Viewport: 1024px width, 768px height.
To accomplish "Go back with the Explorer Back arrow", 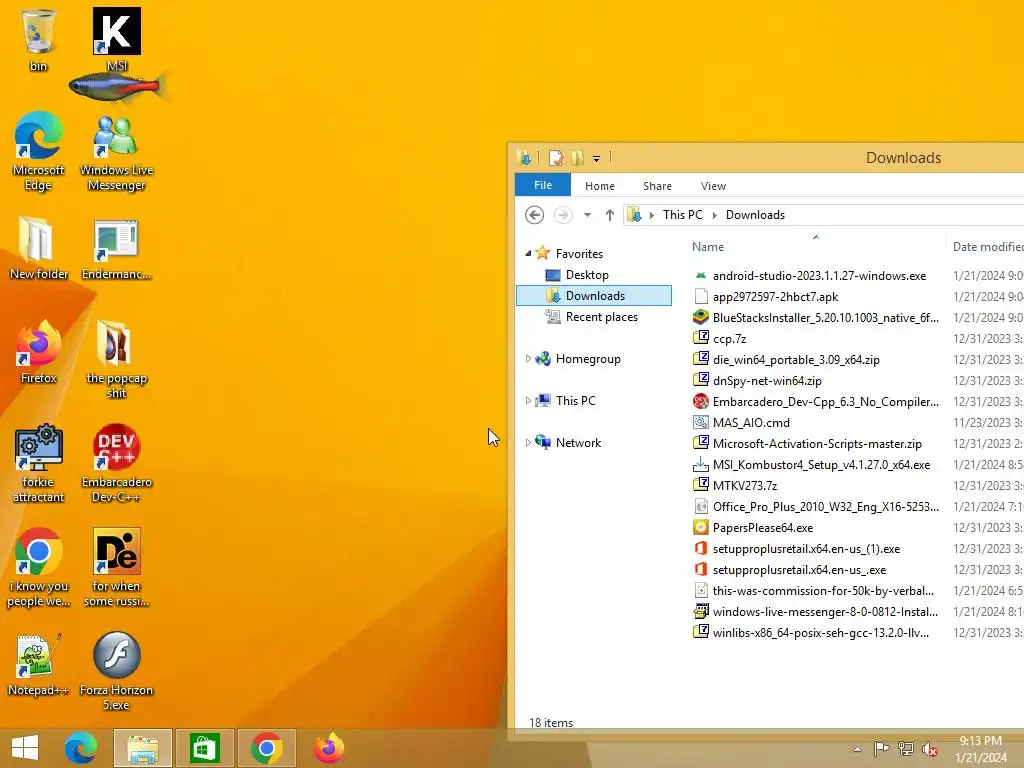I will [x=534, y=215].
